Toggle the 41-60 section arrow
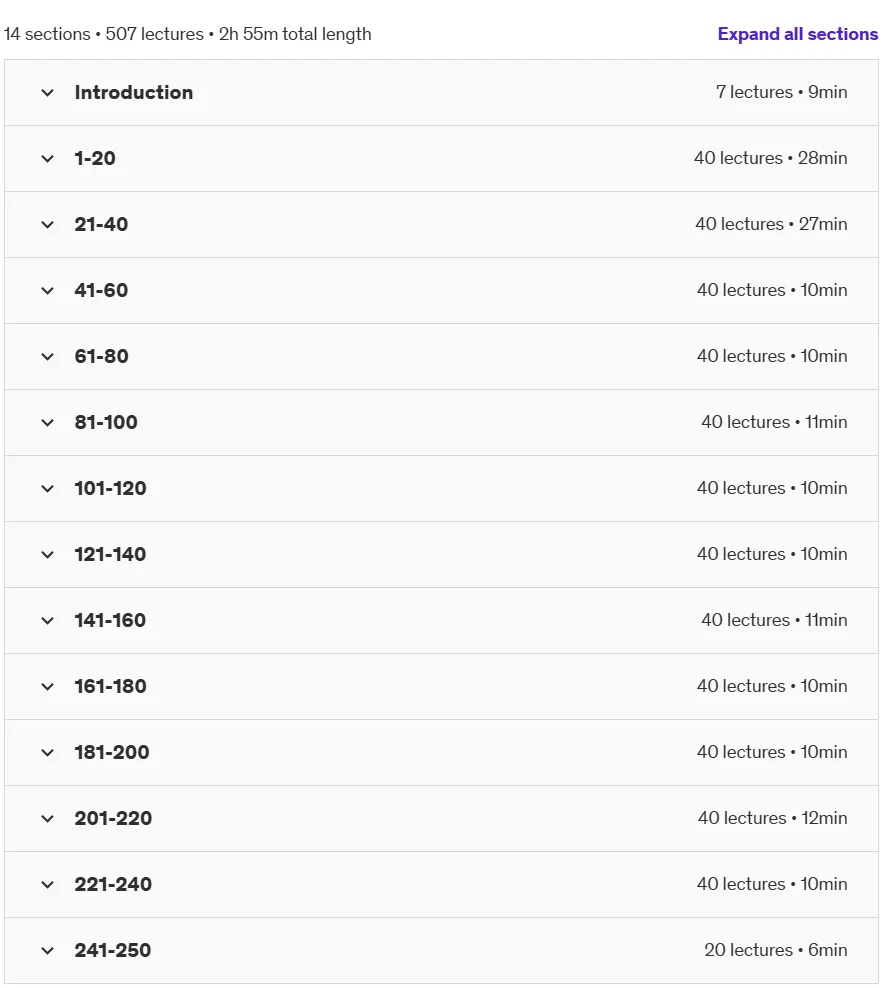This screenshot has height=988, width=882. click(x=47, y=291)
